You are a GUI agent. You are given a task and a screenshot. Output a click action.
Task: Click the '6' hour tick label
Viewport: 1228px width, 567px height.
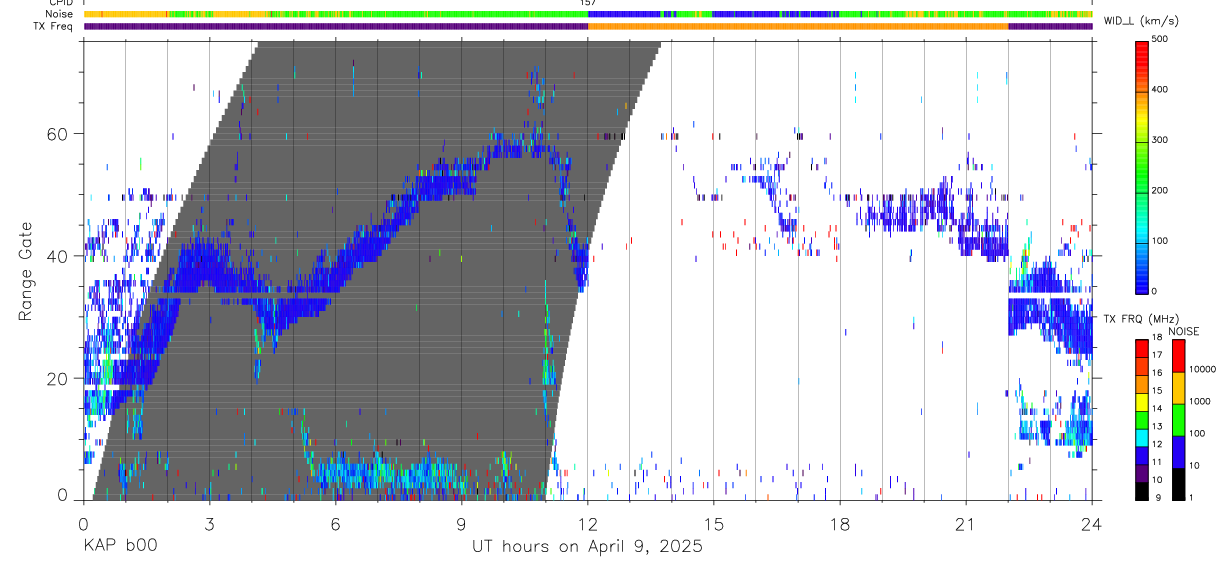335,524
